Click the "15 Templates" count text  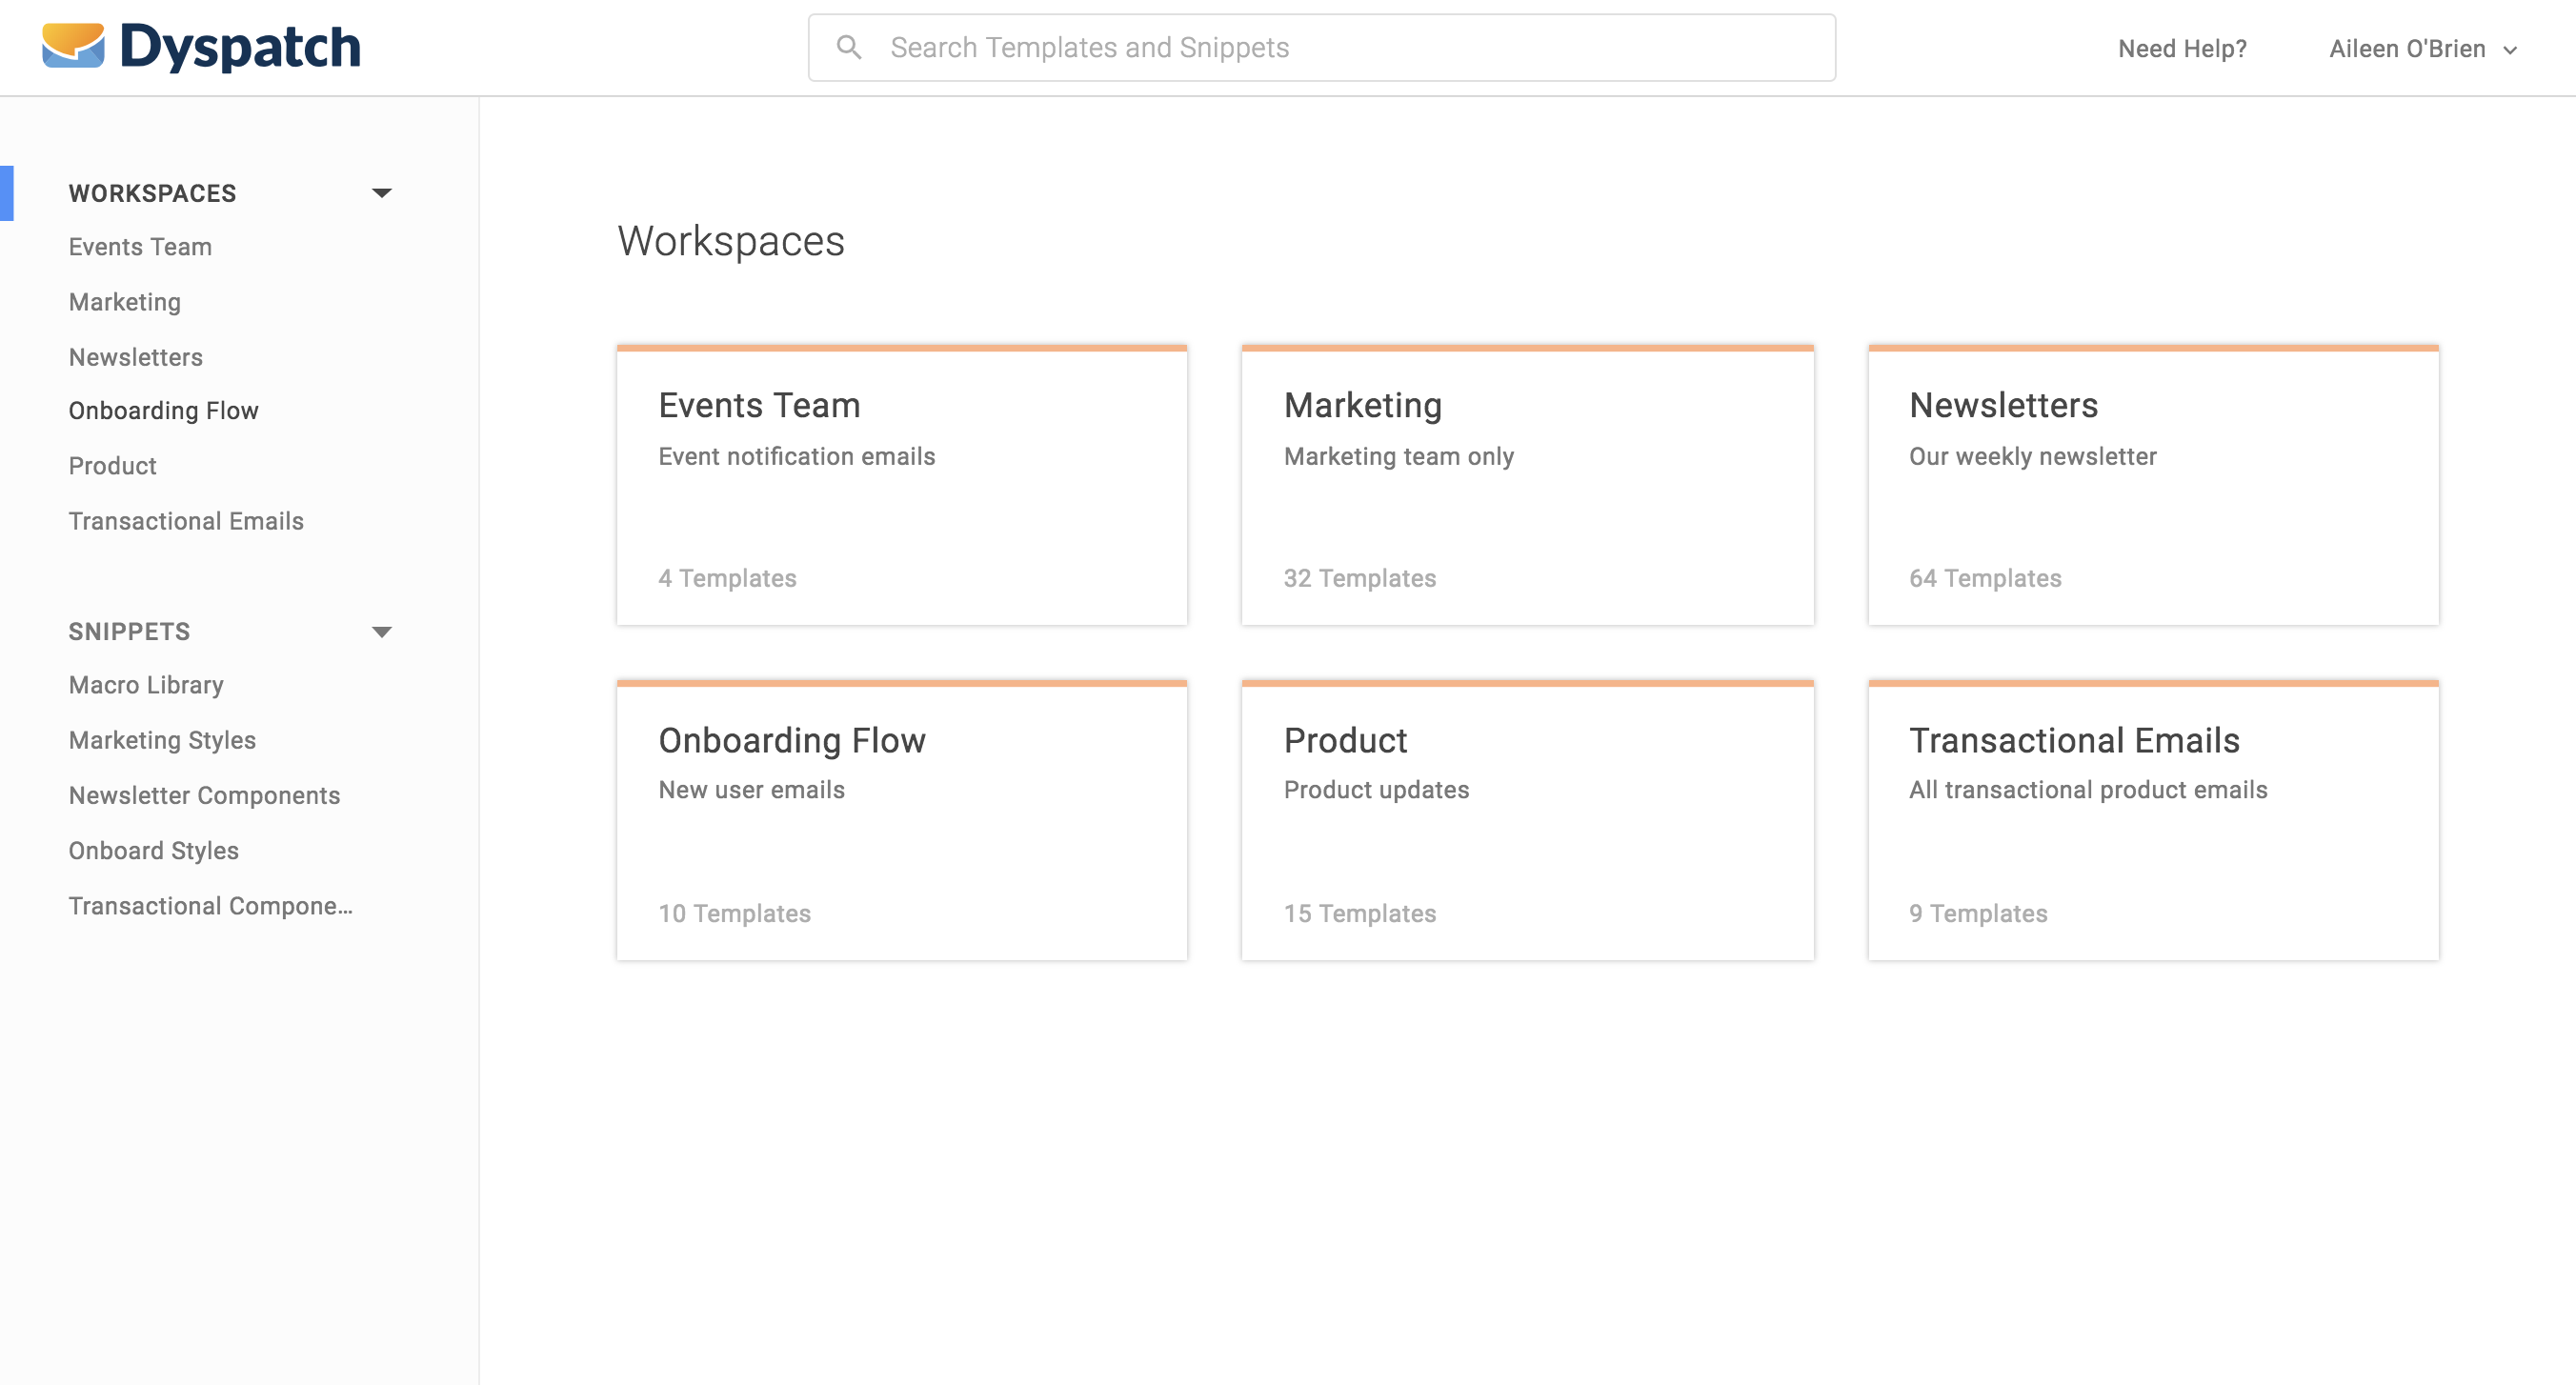coord(1359,913)
